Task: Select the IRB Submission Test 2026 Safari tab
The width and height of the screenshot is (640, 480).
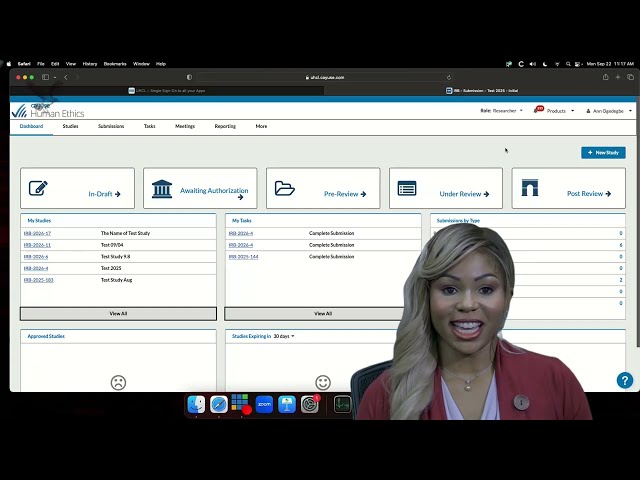Action: (482, 91)
